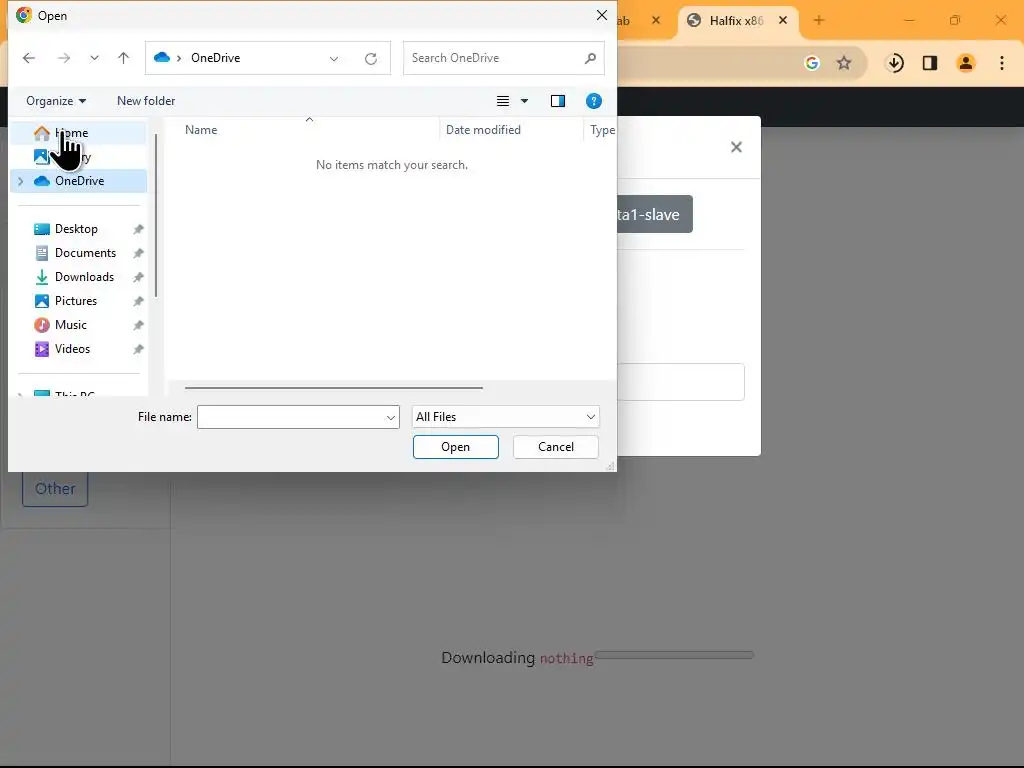1024x768 pixels.
Task: Expand the OneDrive tree node
Action: coord(21,181)
